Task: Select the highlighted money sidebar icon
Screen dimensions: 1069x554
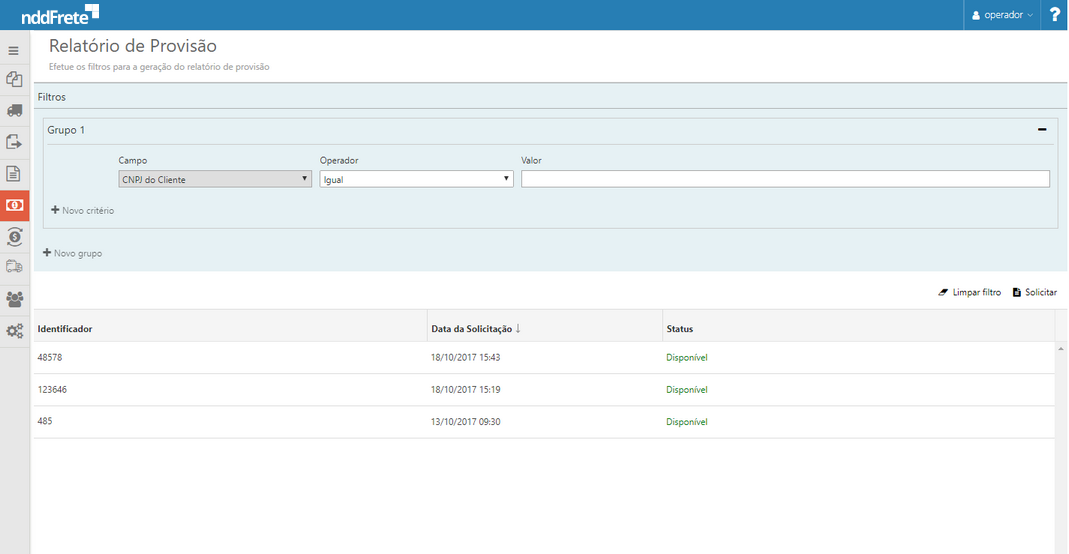Action: pos(14,205)
